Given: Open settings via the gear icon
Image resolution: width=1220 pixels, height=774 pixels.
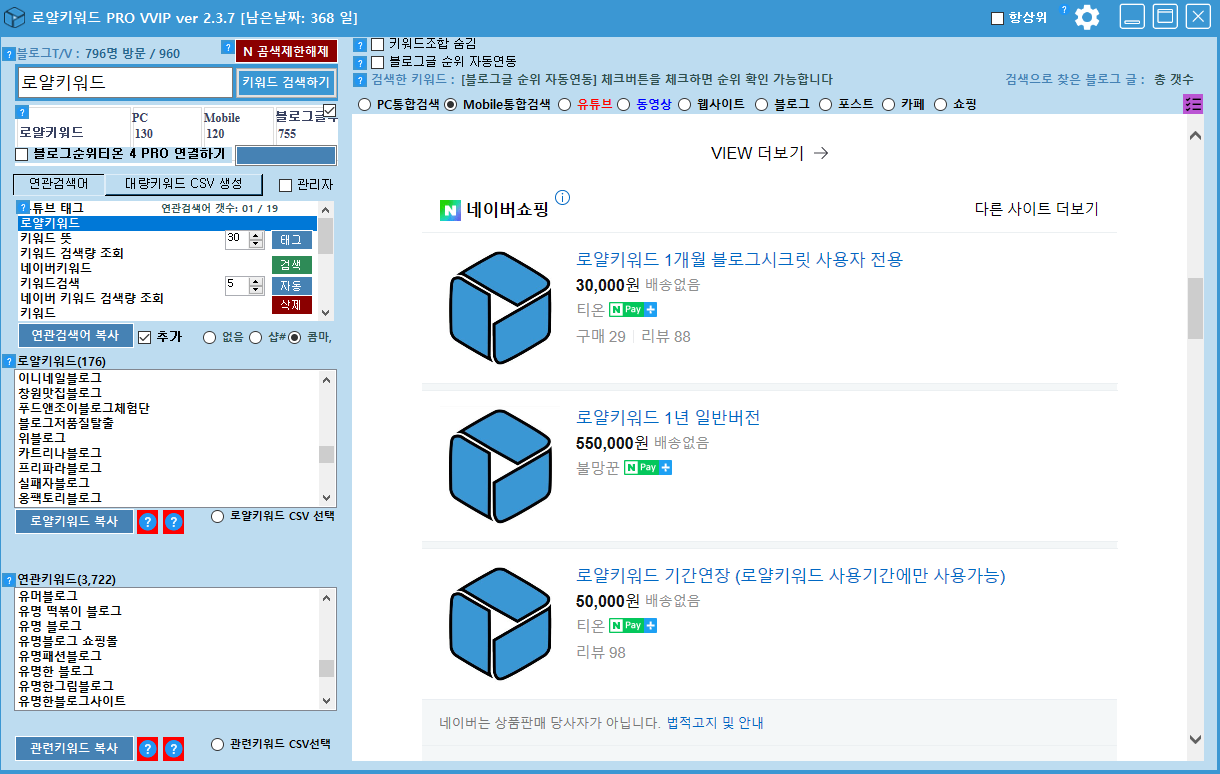Looking at the screenshot, I should [x=1086, y=17].
